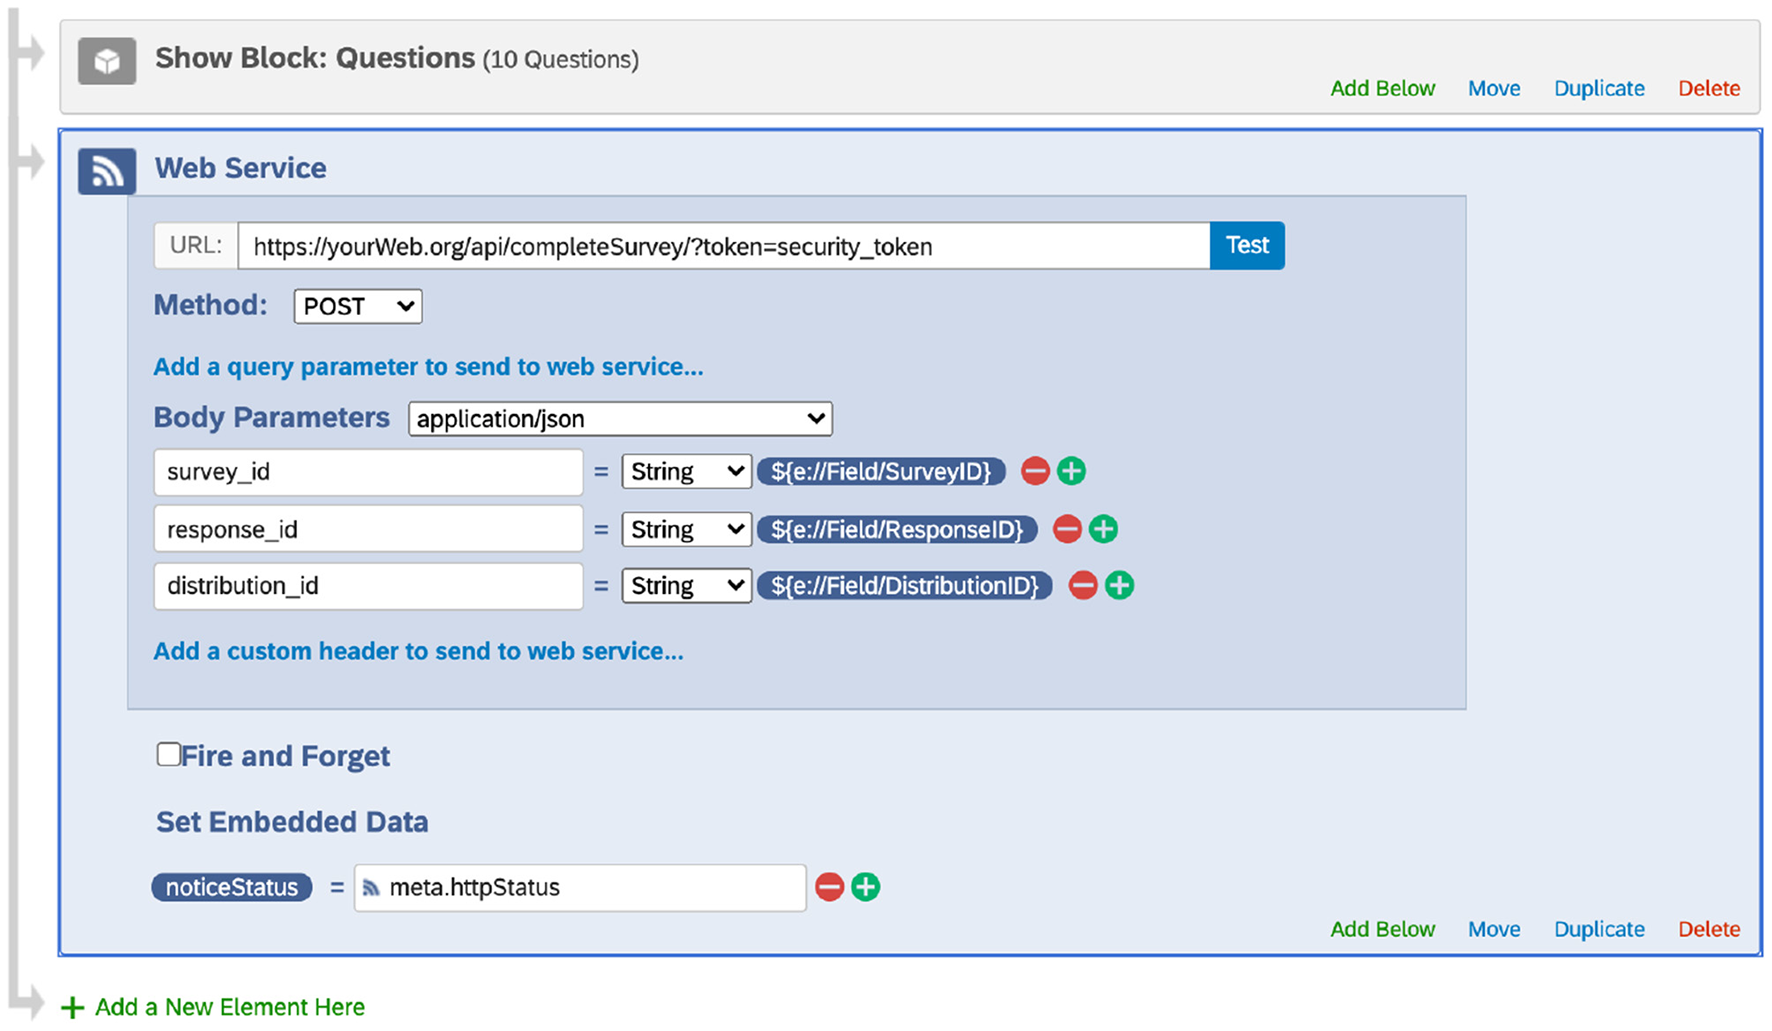Add embedded data after noticeStatus row
1772x1031 pixels.
865,887
